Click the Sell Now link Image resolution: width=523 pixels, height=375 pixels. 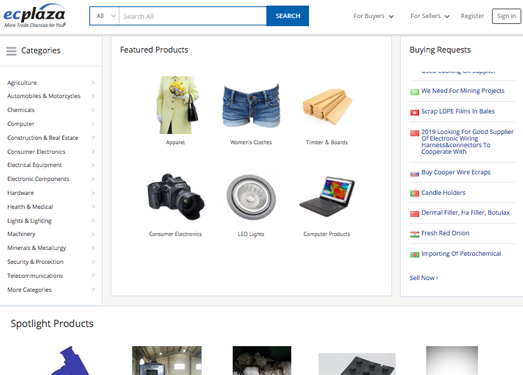[424, 278]
